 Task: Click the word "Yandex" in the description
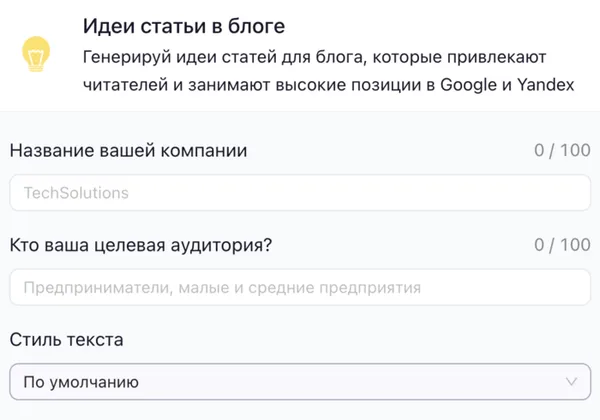point(546,85)
